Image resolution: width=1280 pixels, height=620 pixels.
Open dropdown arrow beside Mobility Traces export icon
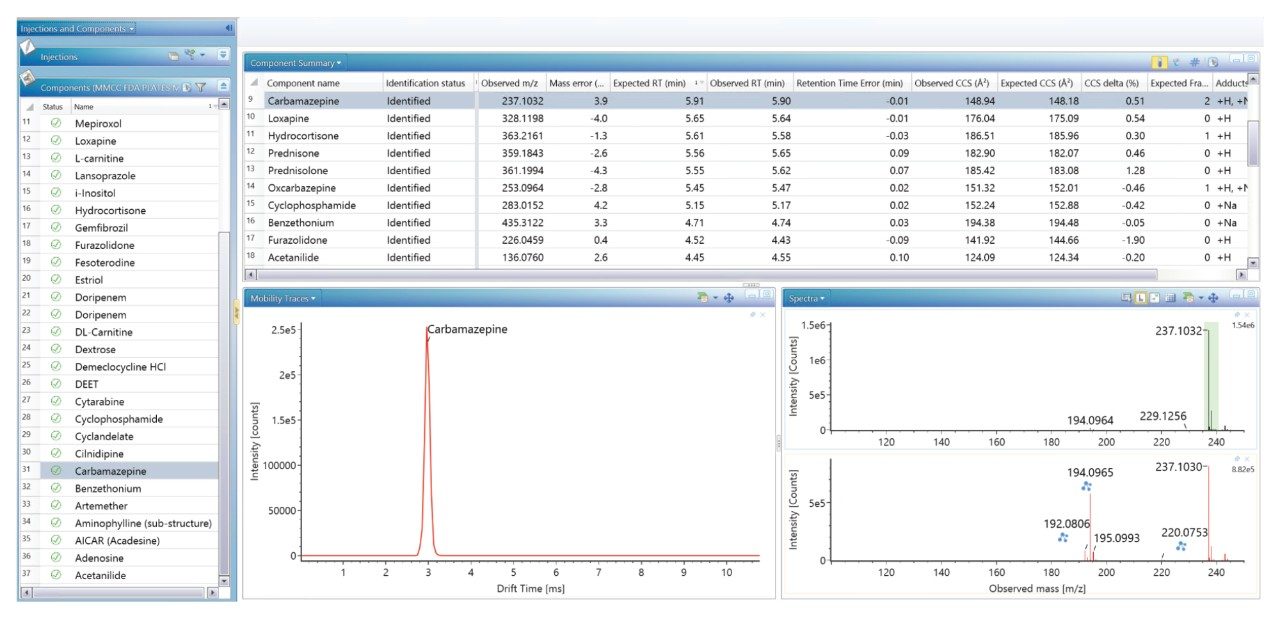point(715,298)
